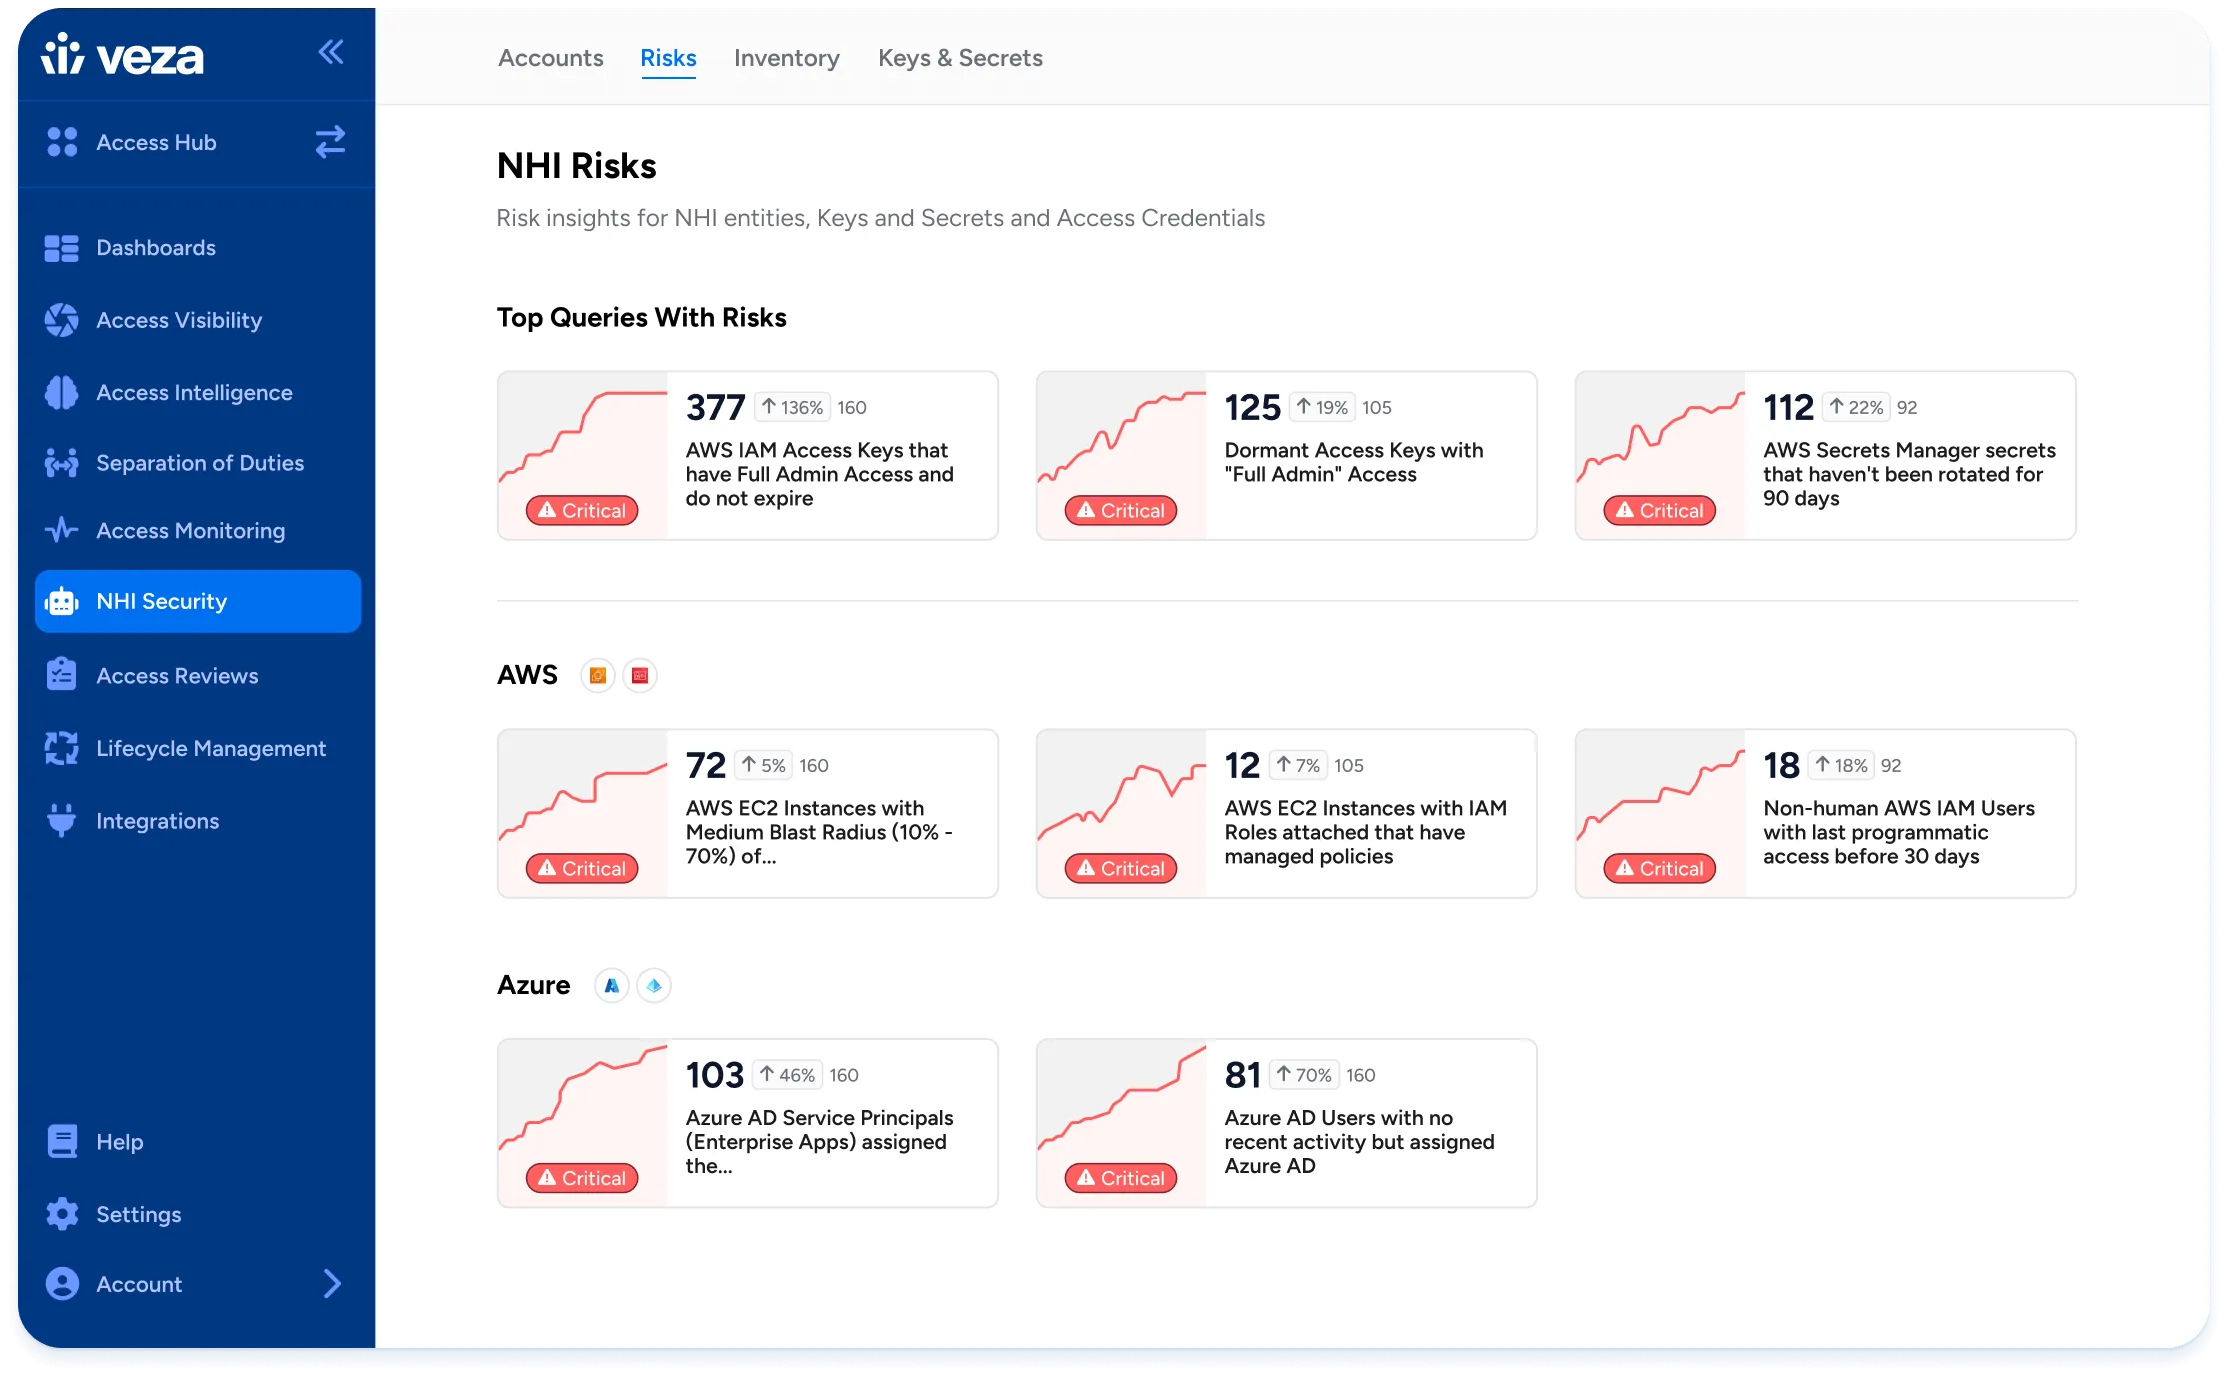
Task: Switch to the Accounts tab
Action: click(551, 58)
